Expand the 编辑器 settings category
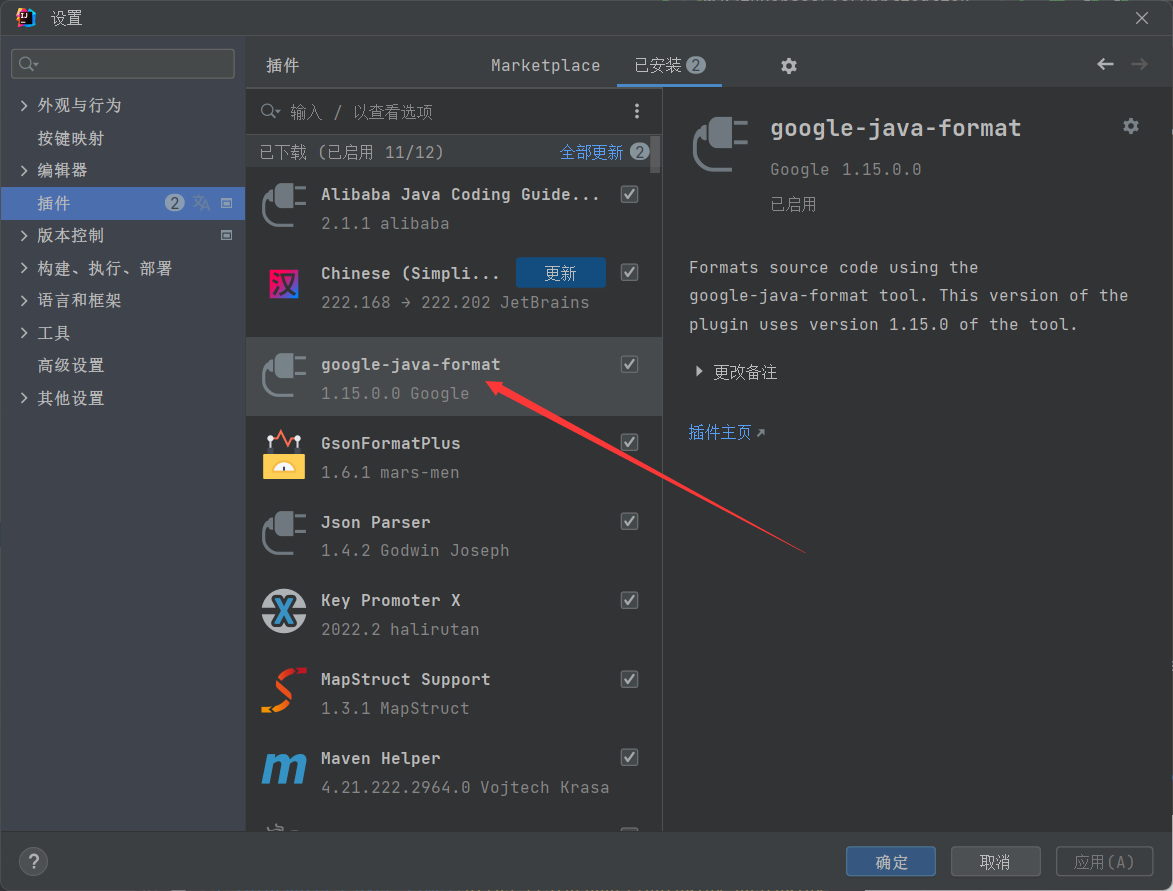The image size is (1173, 891). tap(24, 171)
